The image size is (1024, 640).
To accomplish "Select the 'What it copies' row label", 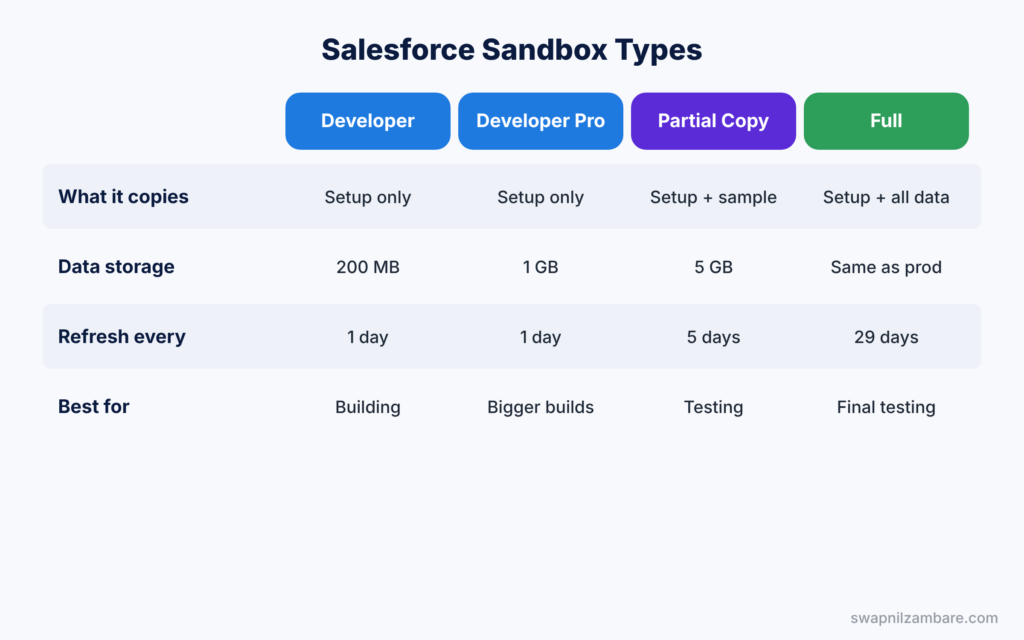I will (123, 197).
